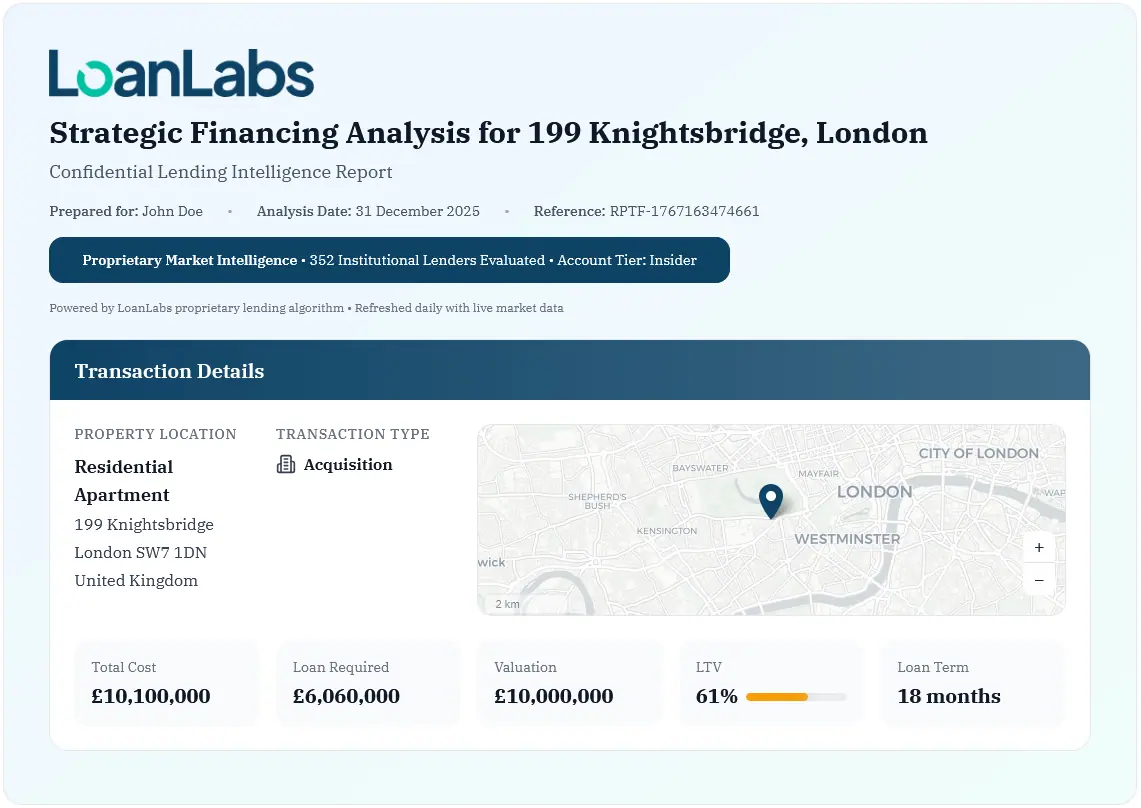Click the 199 Knightsbridge address line
Image resolution: width=1141 pixels, height=808 pixels.
point(144,525)
